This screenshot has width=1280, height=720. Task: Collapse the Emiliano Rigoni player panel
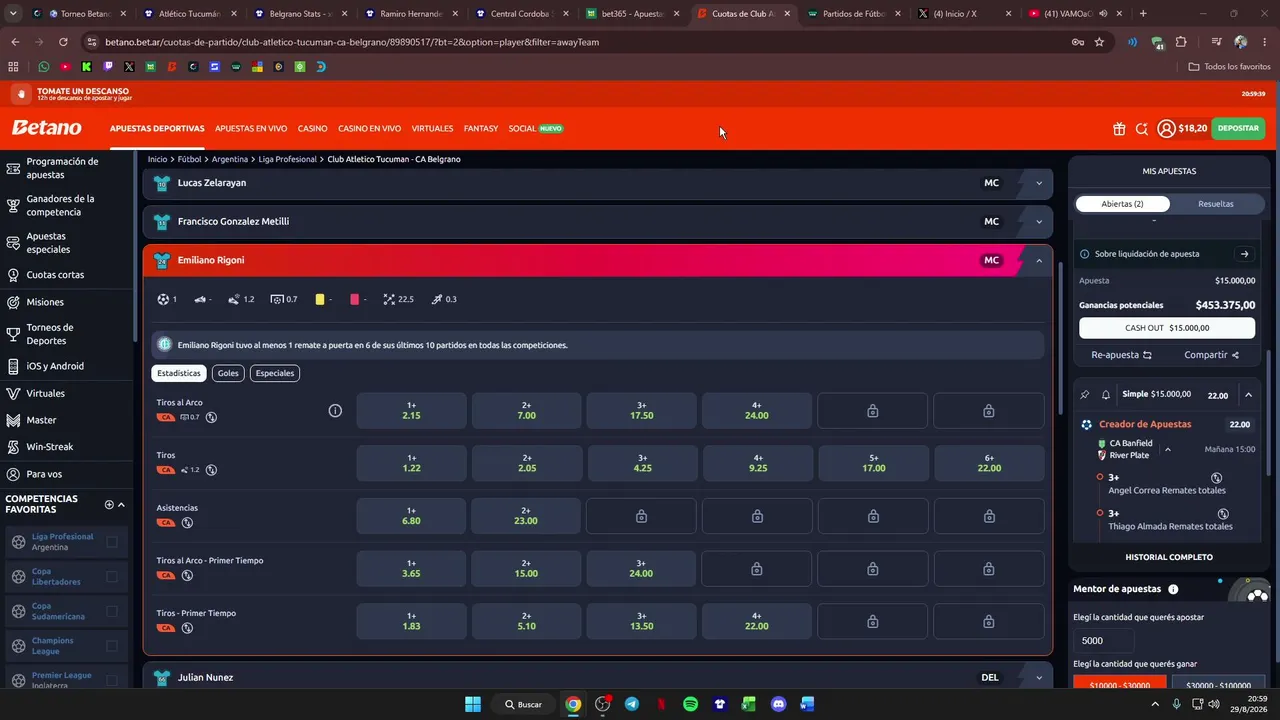pyautogui.click(x=1039, y=261)
